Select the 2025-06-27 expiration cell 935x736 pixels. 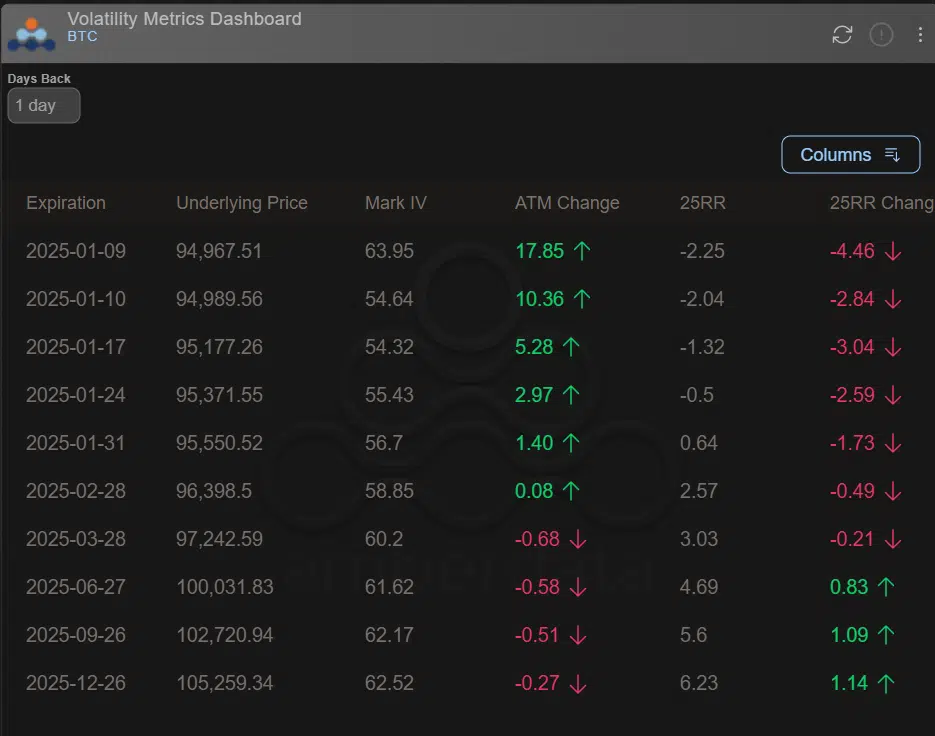pos(76,587)
